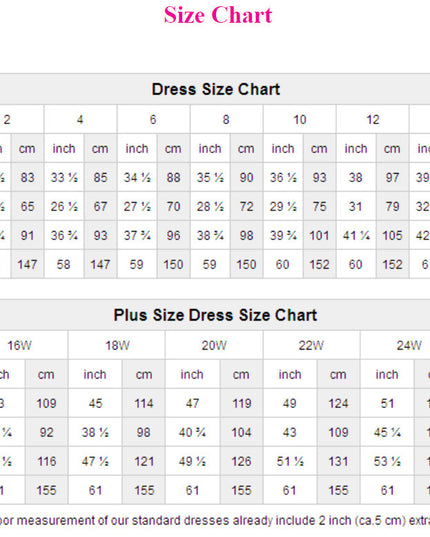Click the '29 ½' inch value

pos(283,207)
